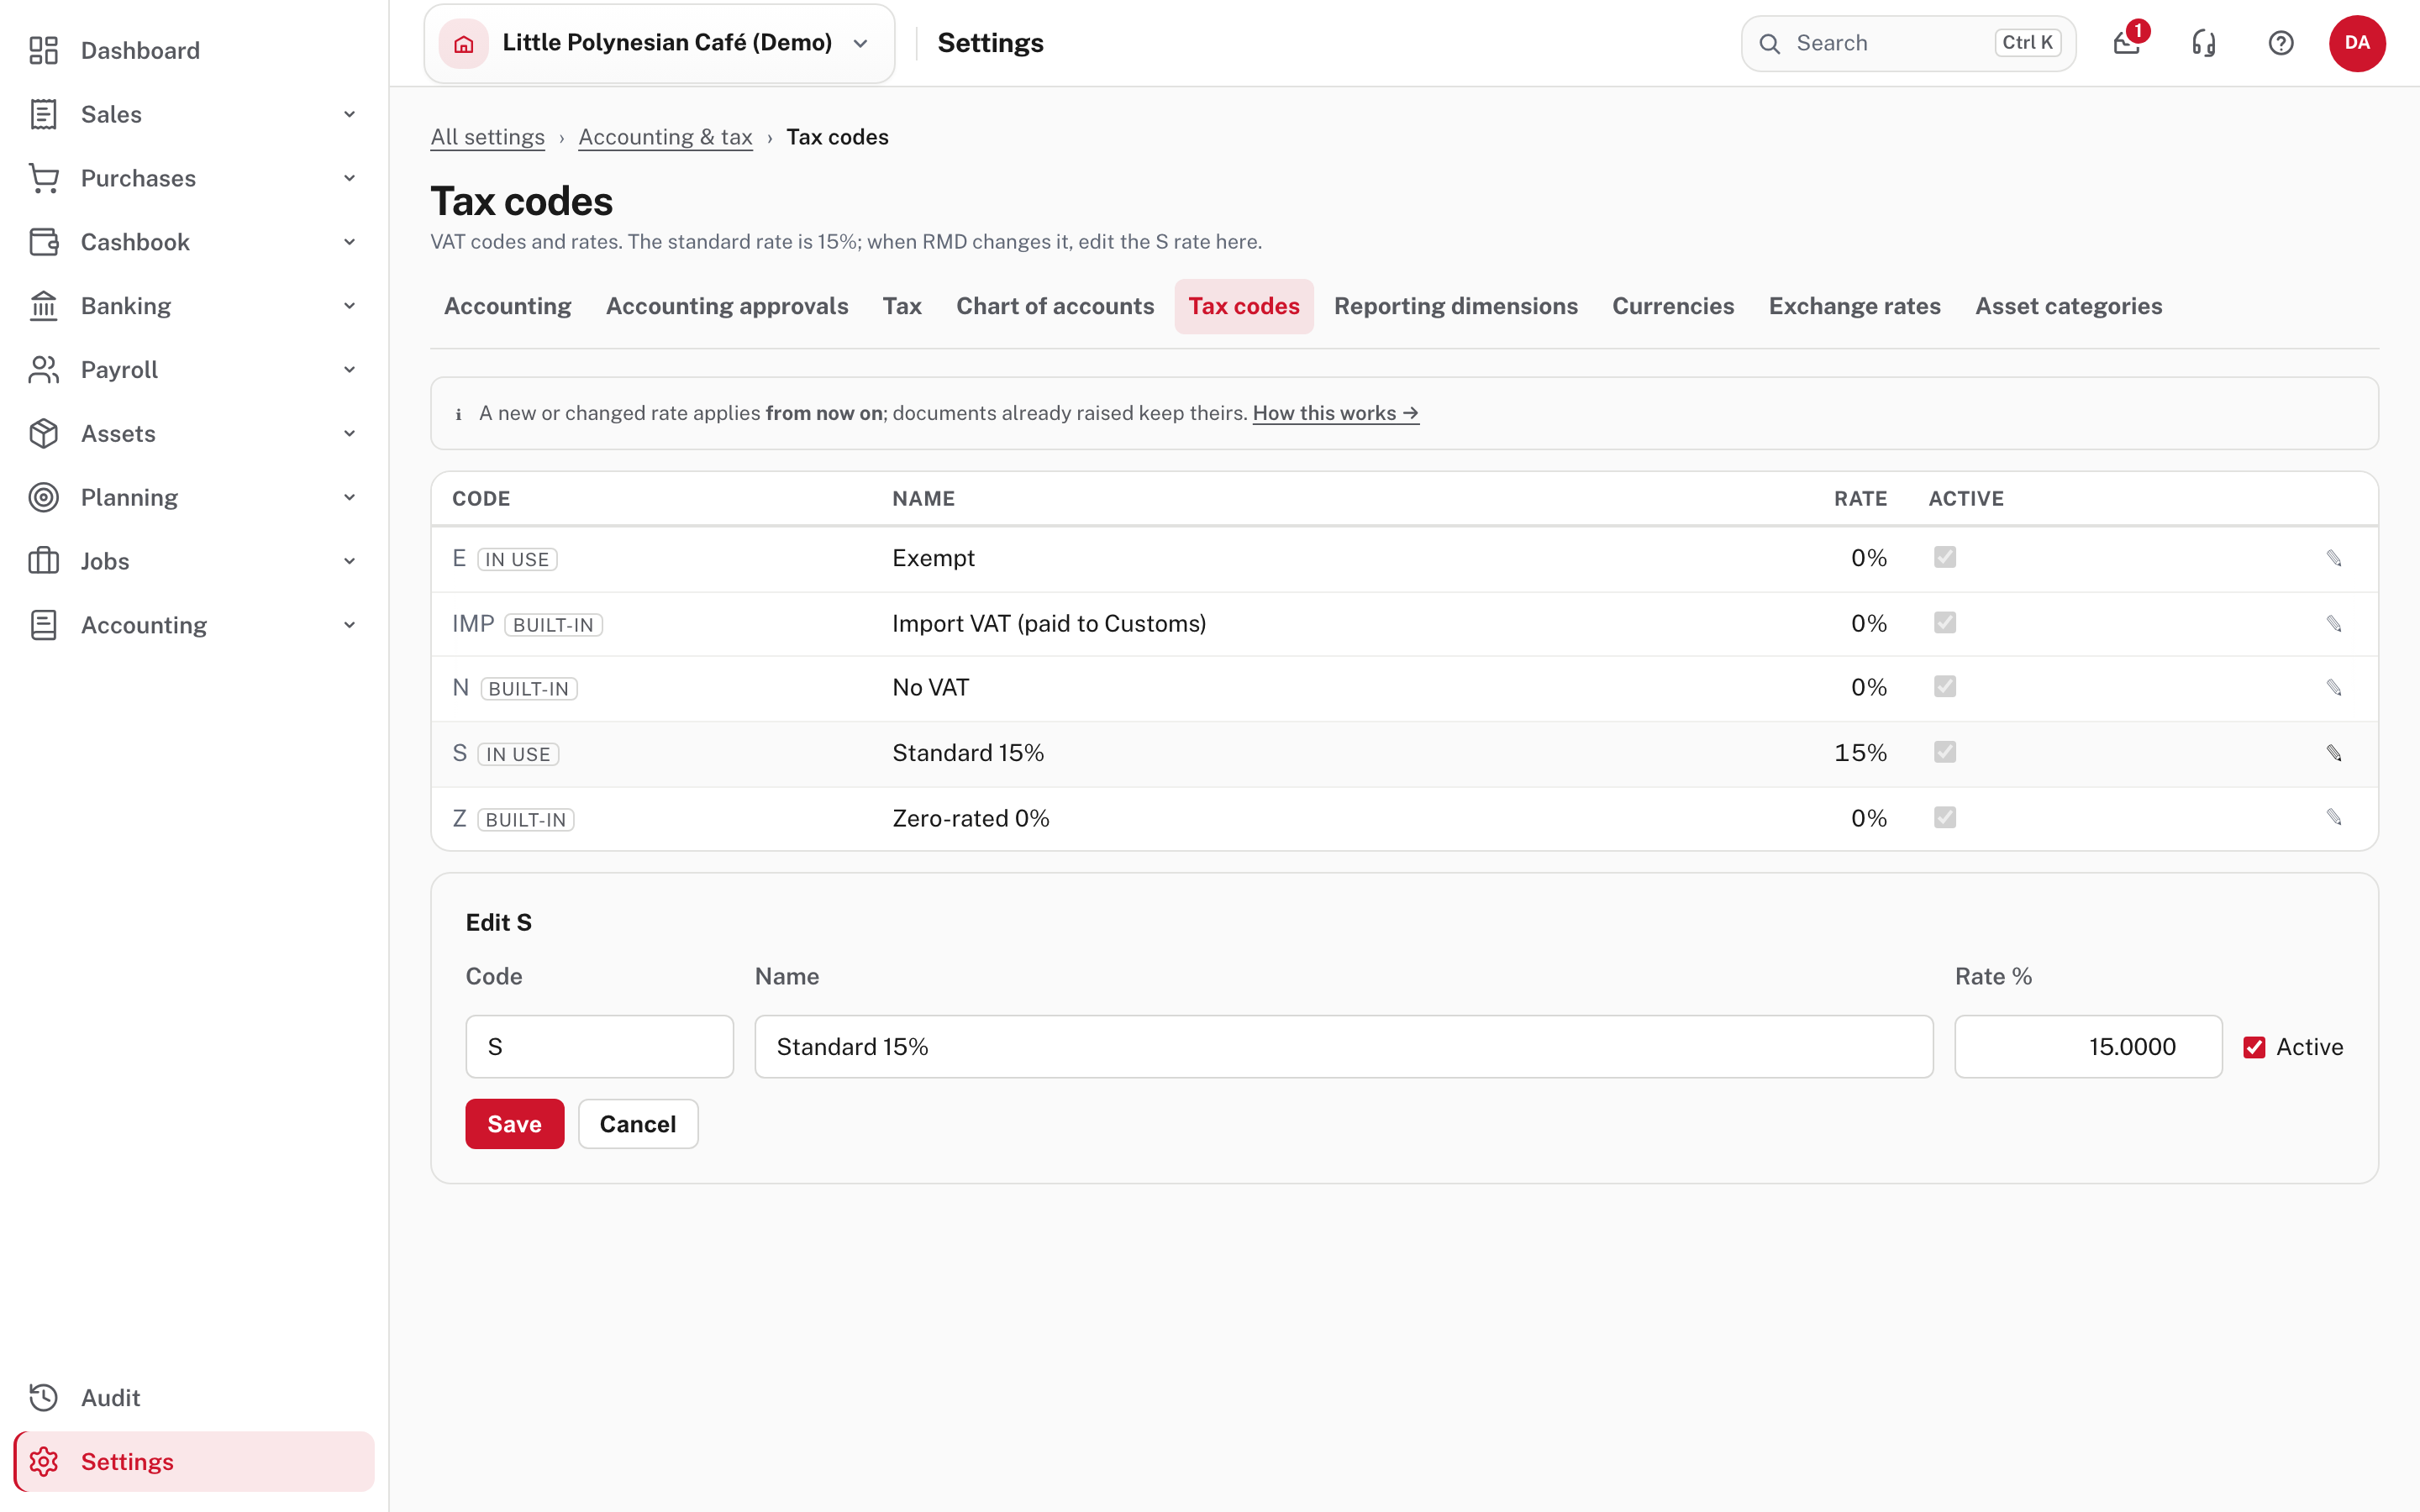
Task: Click the search magnifier icon
Action: click(x=1769, y=43)
